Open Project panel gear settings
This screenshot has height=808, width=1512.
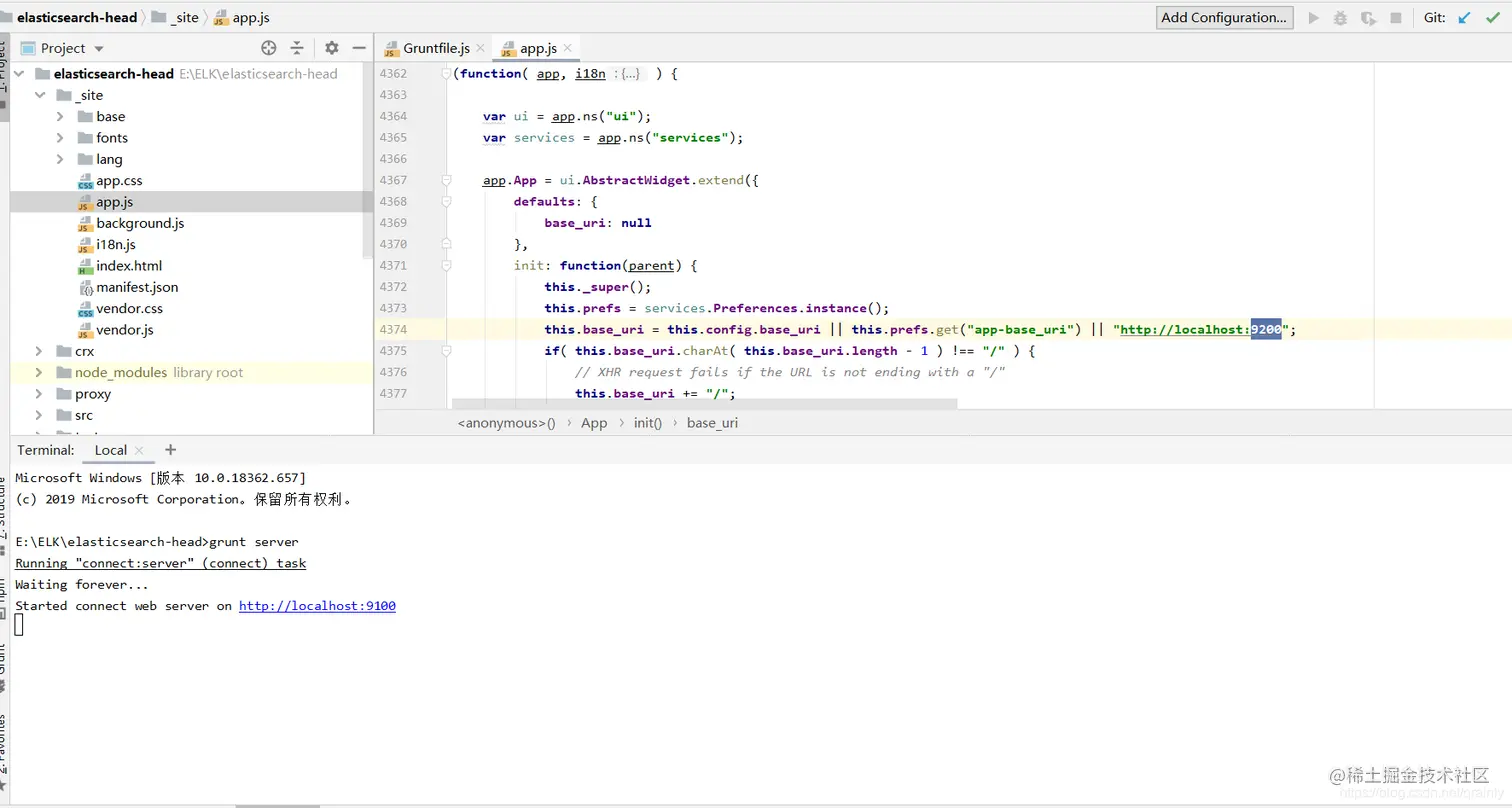point(332,48)
